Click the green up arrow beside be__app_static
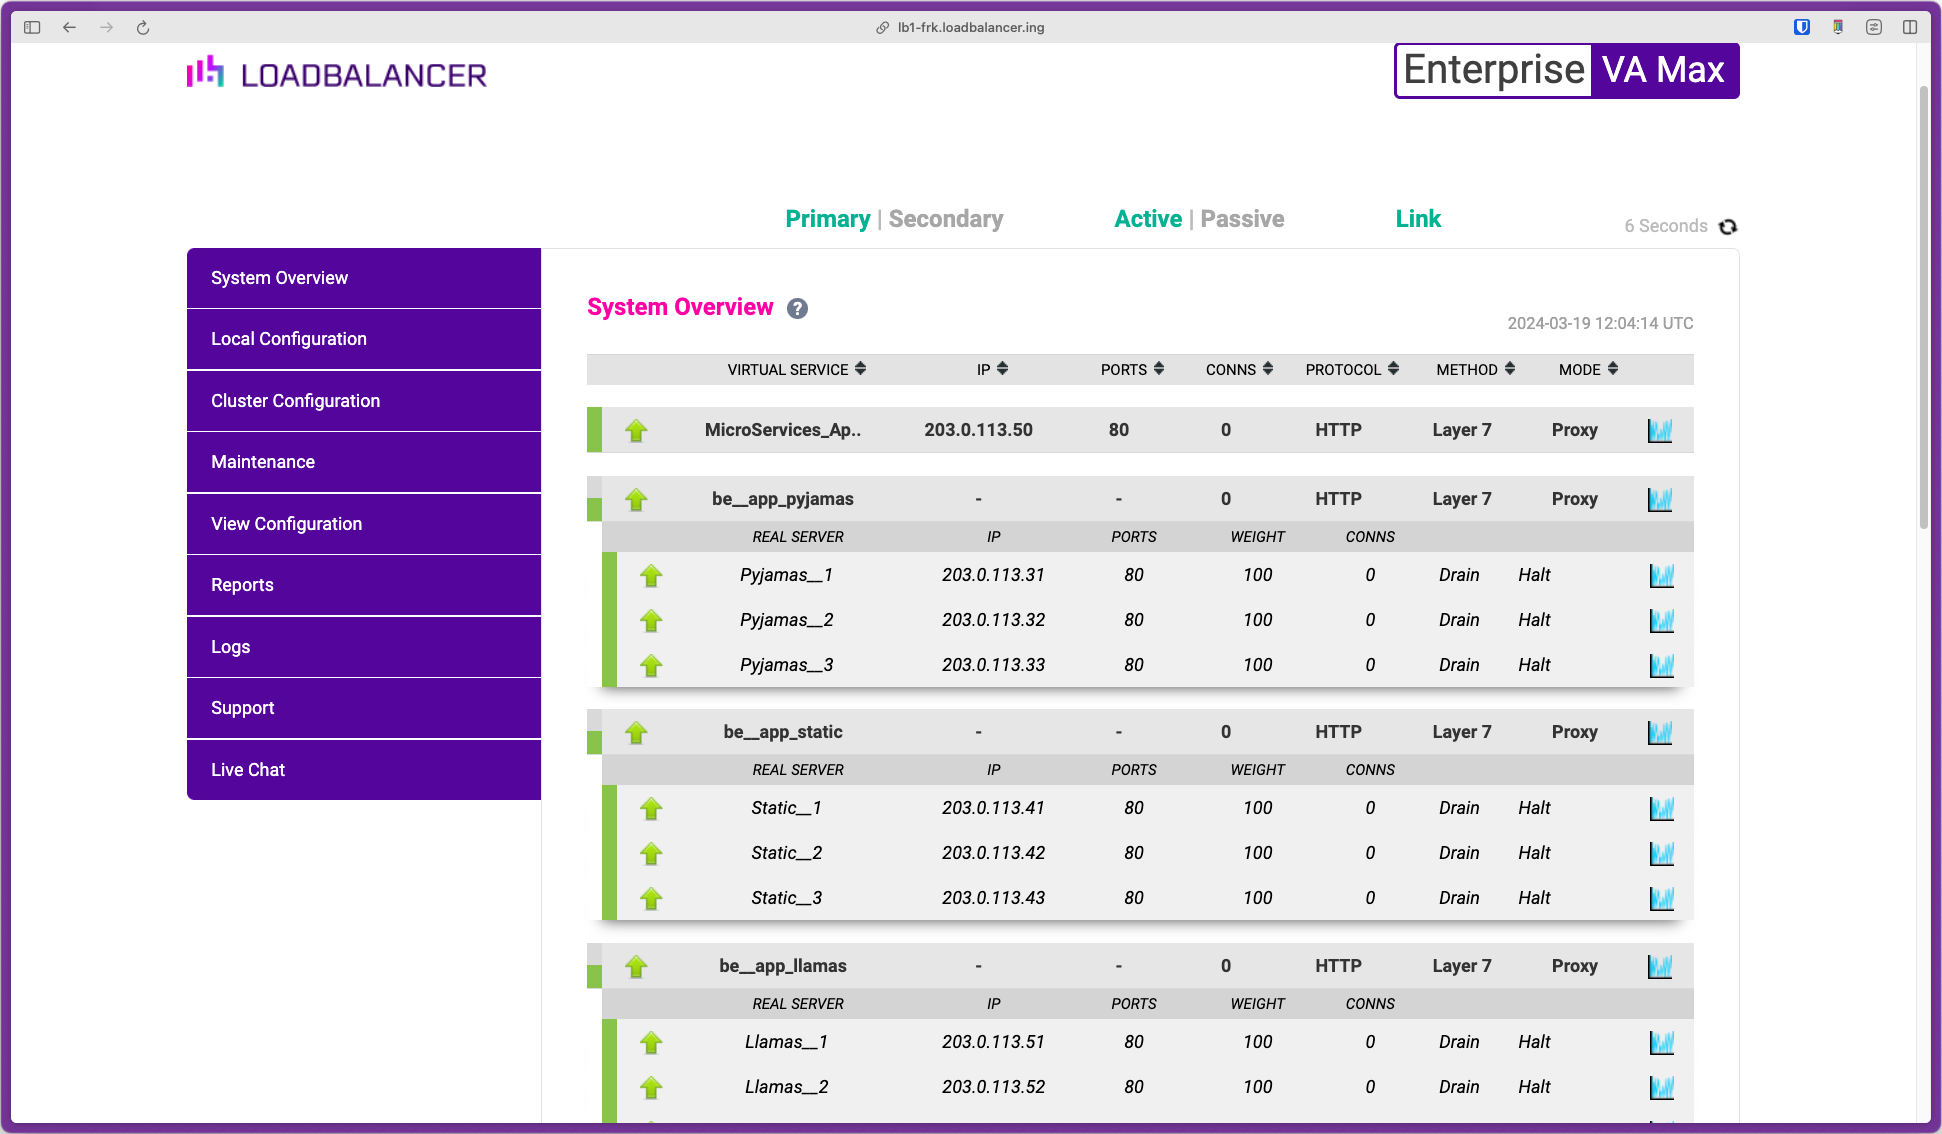Viewport: 1942px width, 1134px height. click(636, 733)
